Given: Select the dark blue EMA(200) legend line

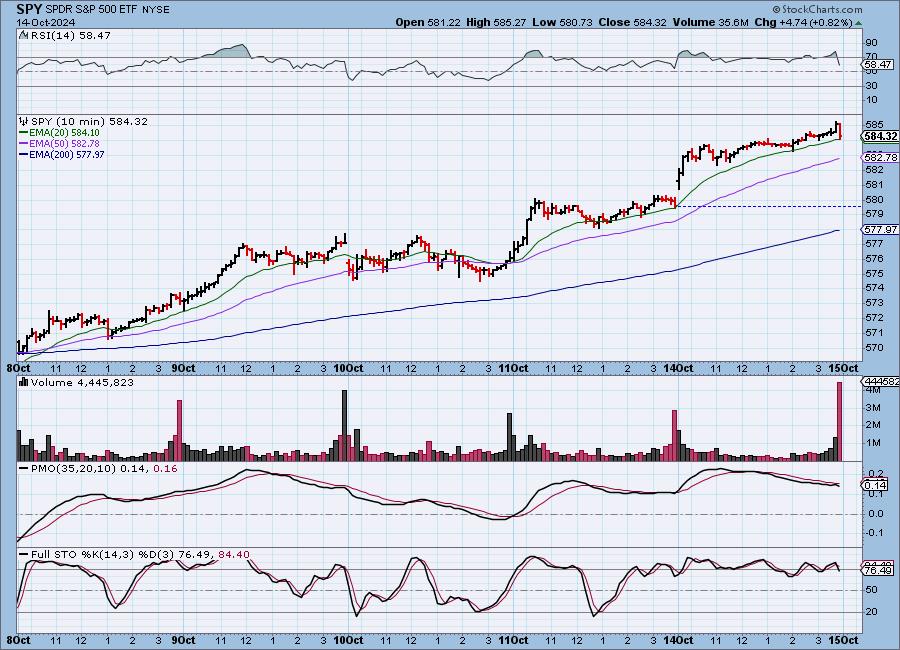Looking at the screenshot, I should point(24,154).
